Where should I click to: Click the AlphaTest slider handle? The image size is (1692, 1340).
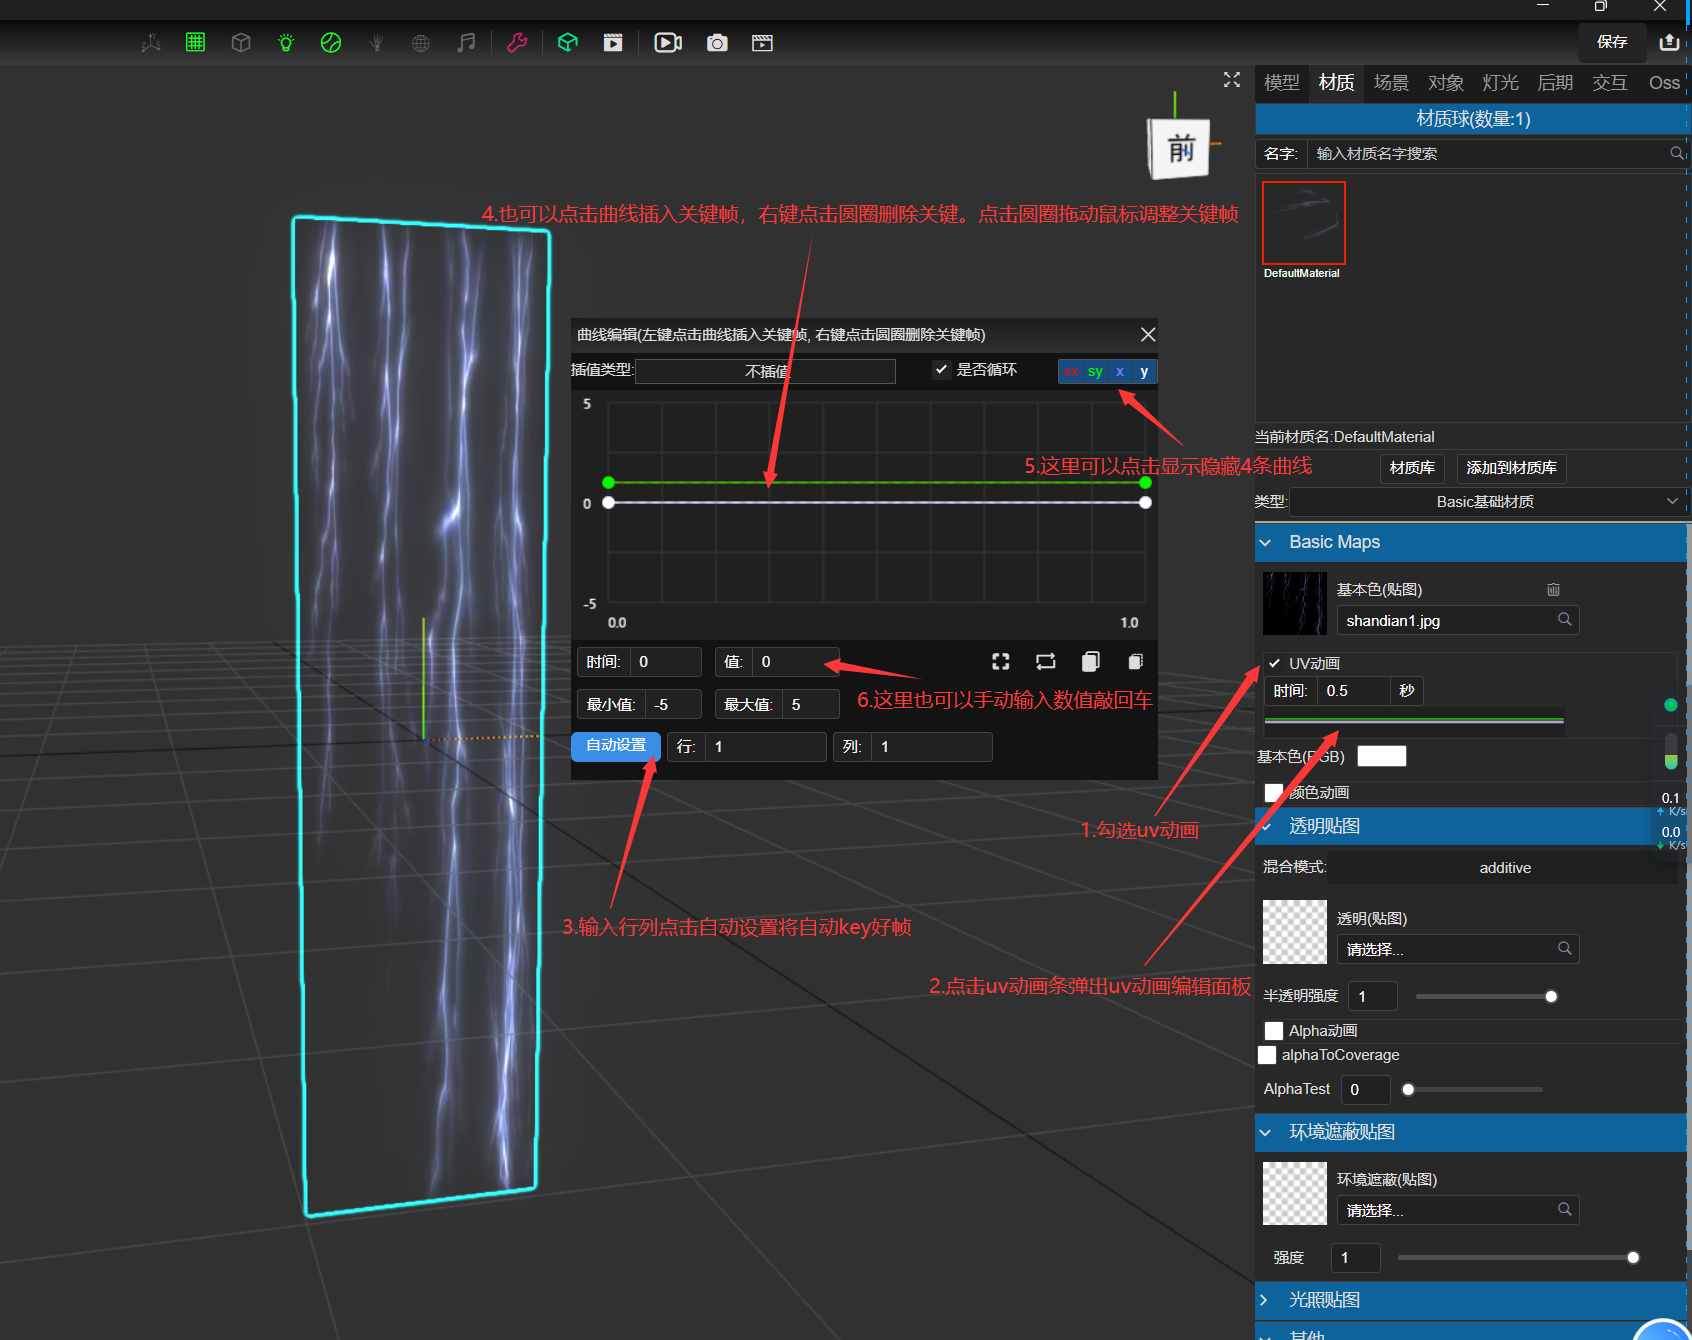pos(1408,1089)
